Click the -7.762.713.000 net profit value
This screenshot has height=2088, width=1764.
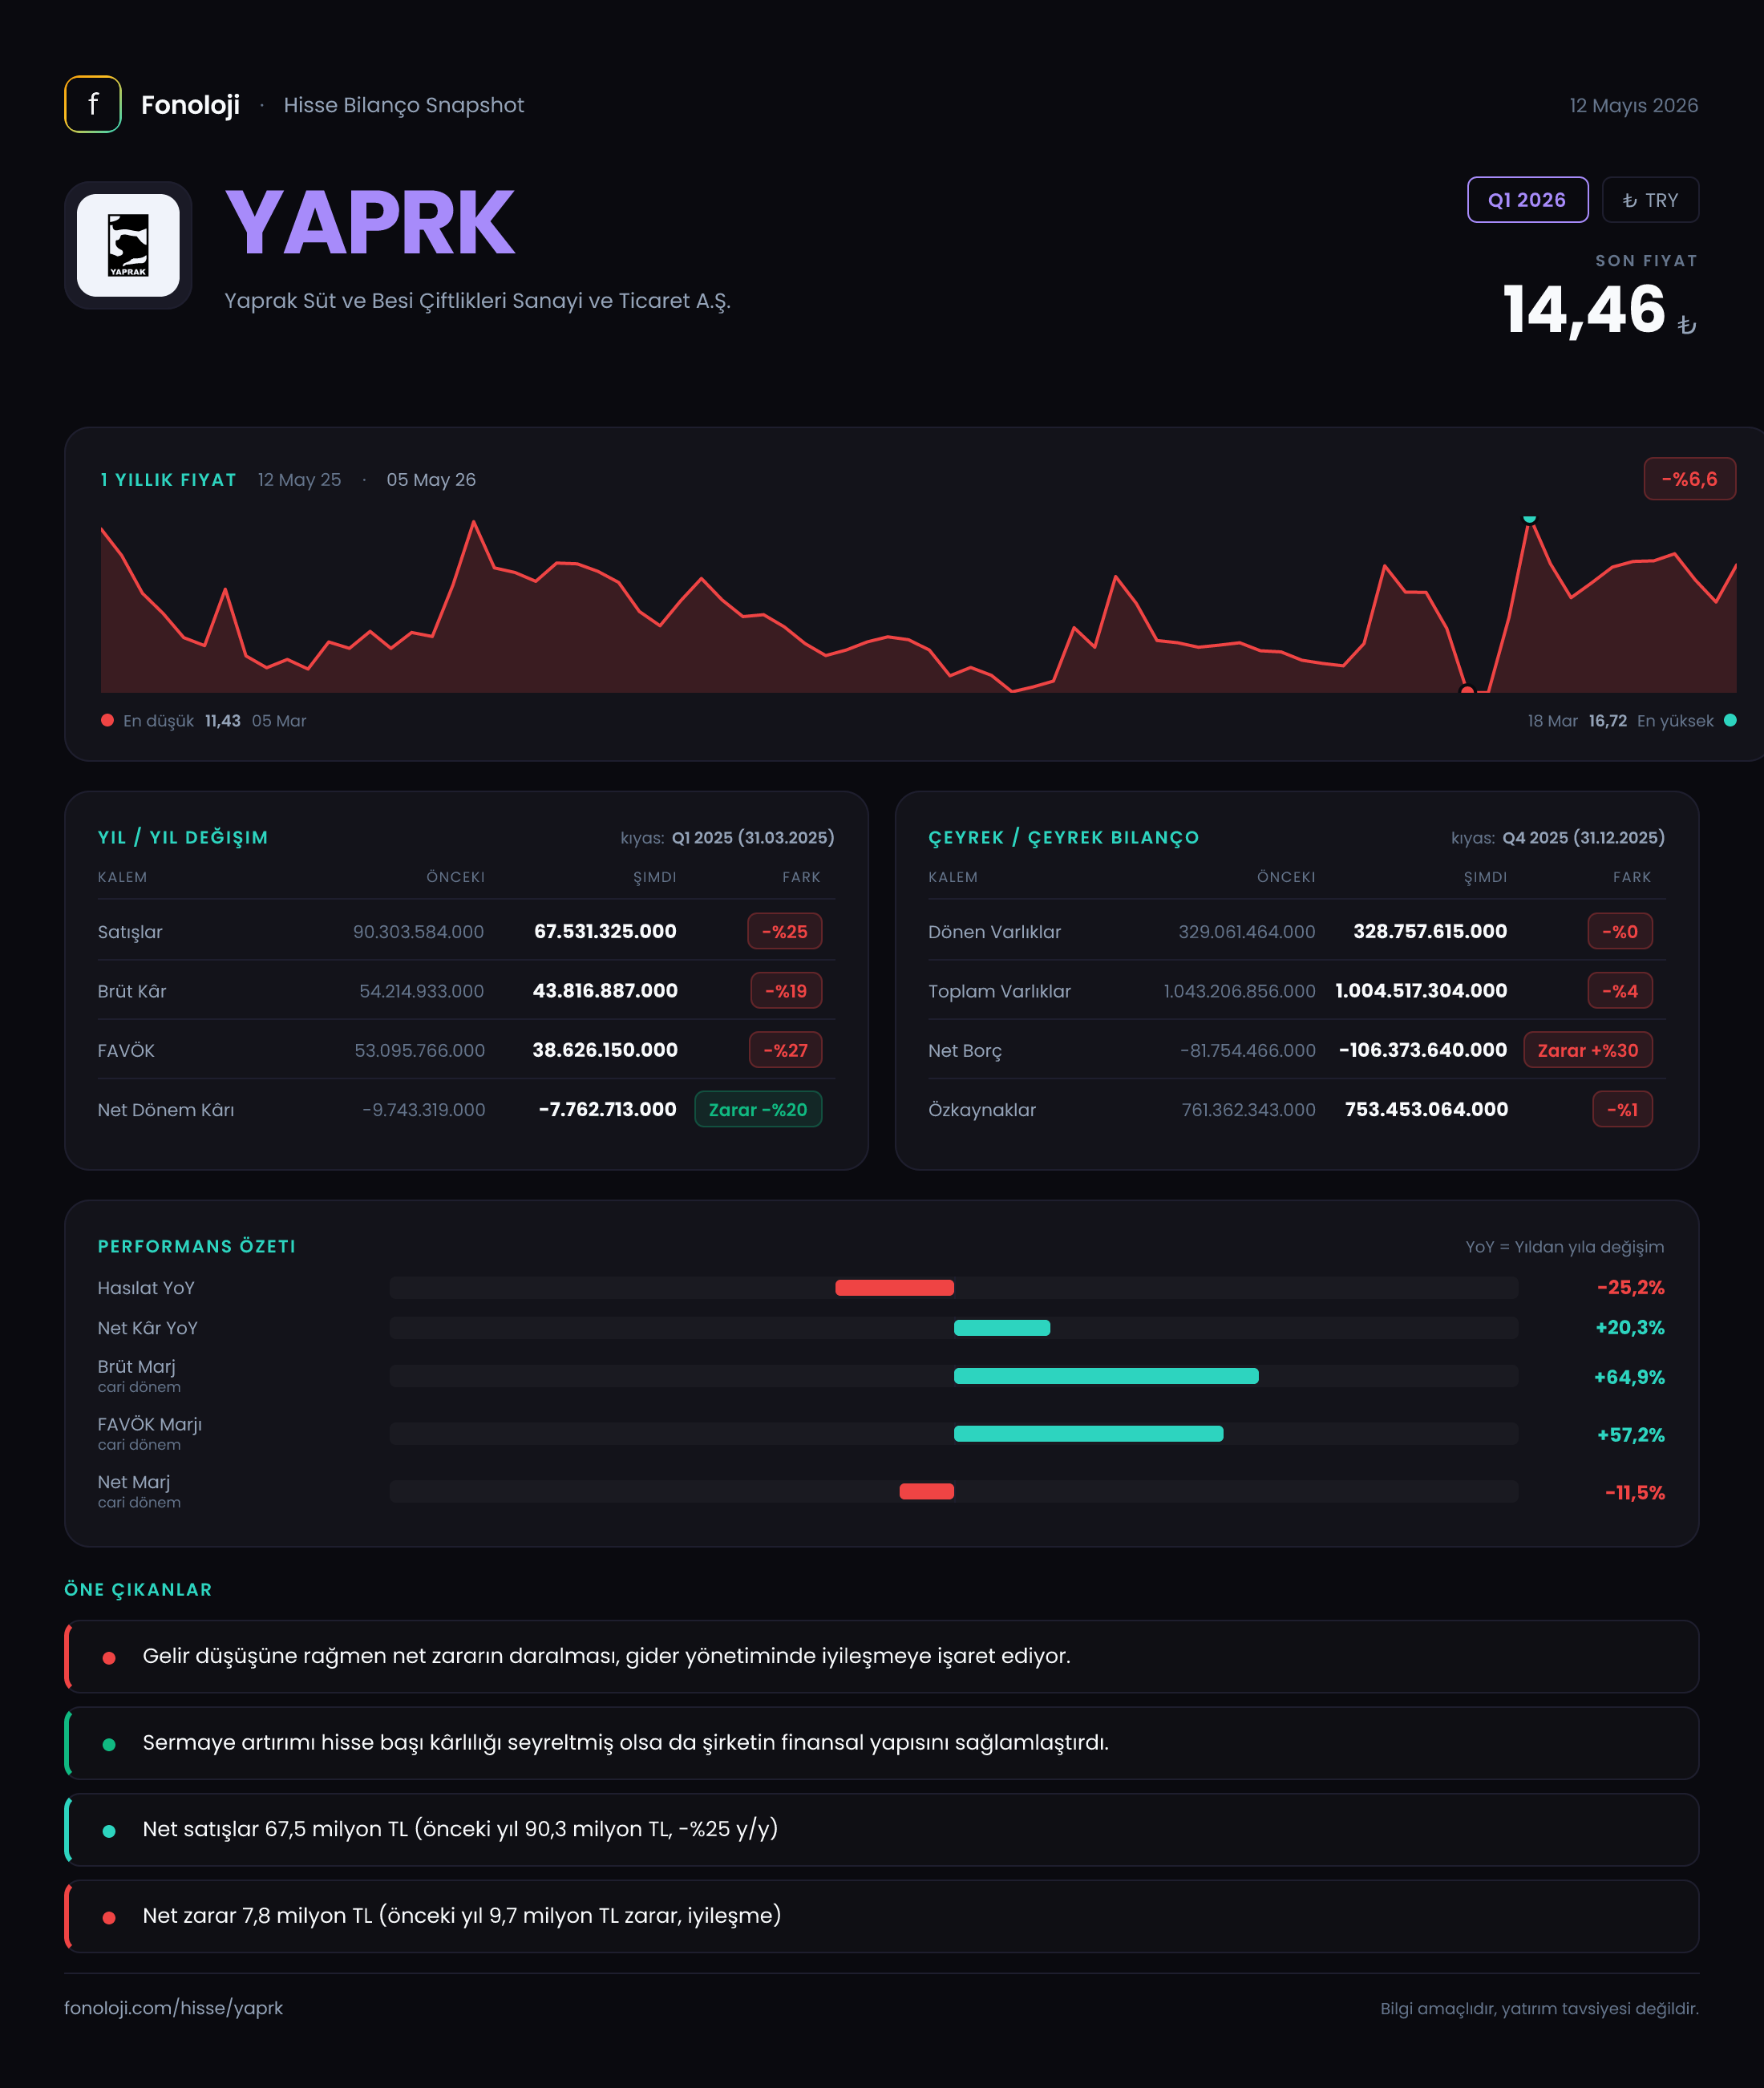pos(607,1109)
